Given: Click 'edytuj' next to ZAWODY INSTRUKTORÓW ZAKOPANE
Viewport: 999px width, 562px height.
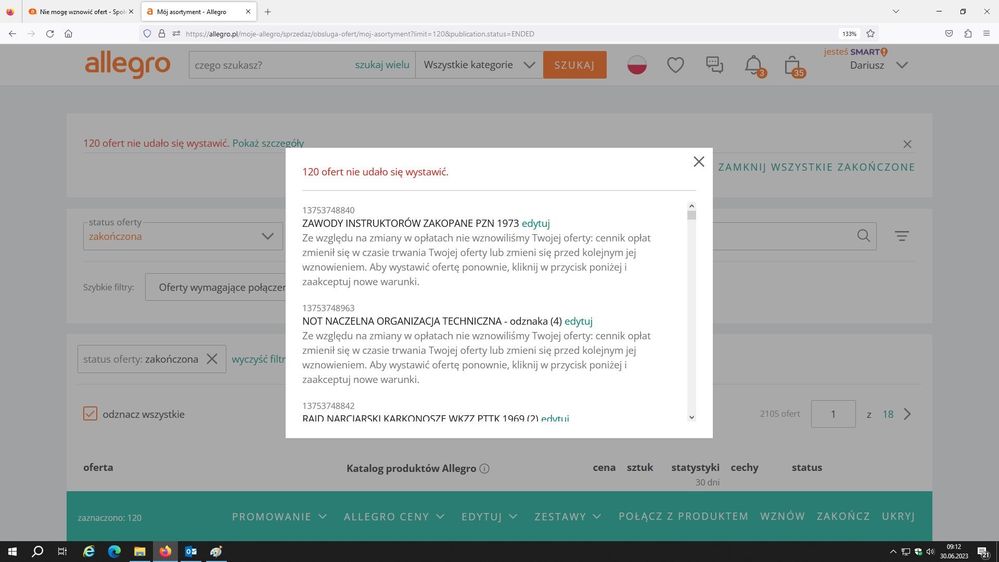Looking at the screenshot, I should click(x=535, y=223).
